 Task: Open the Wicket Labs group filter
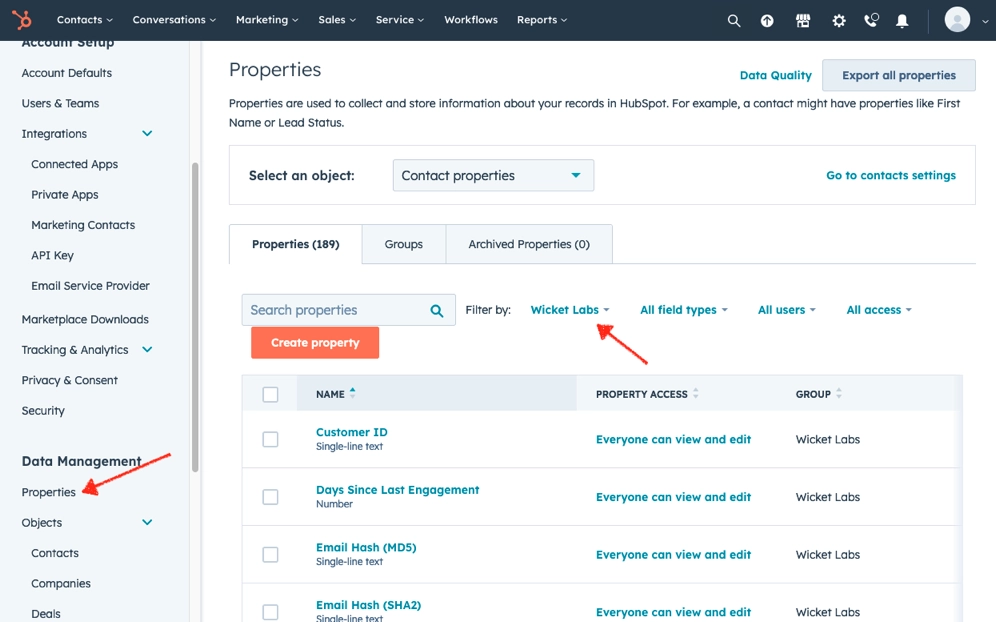point(569,310)
